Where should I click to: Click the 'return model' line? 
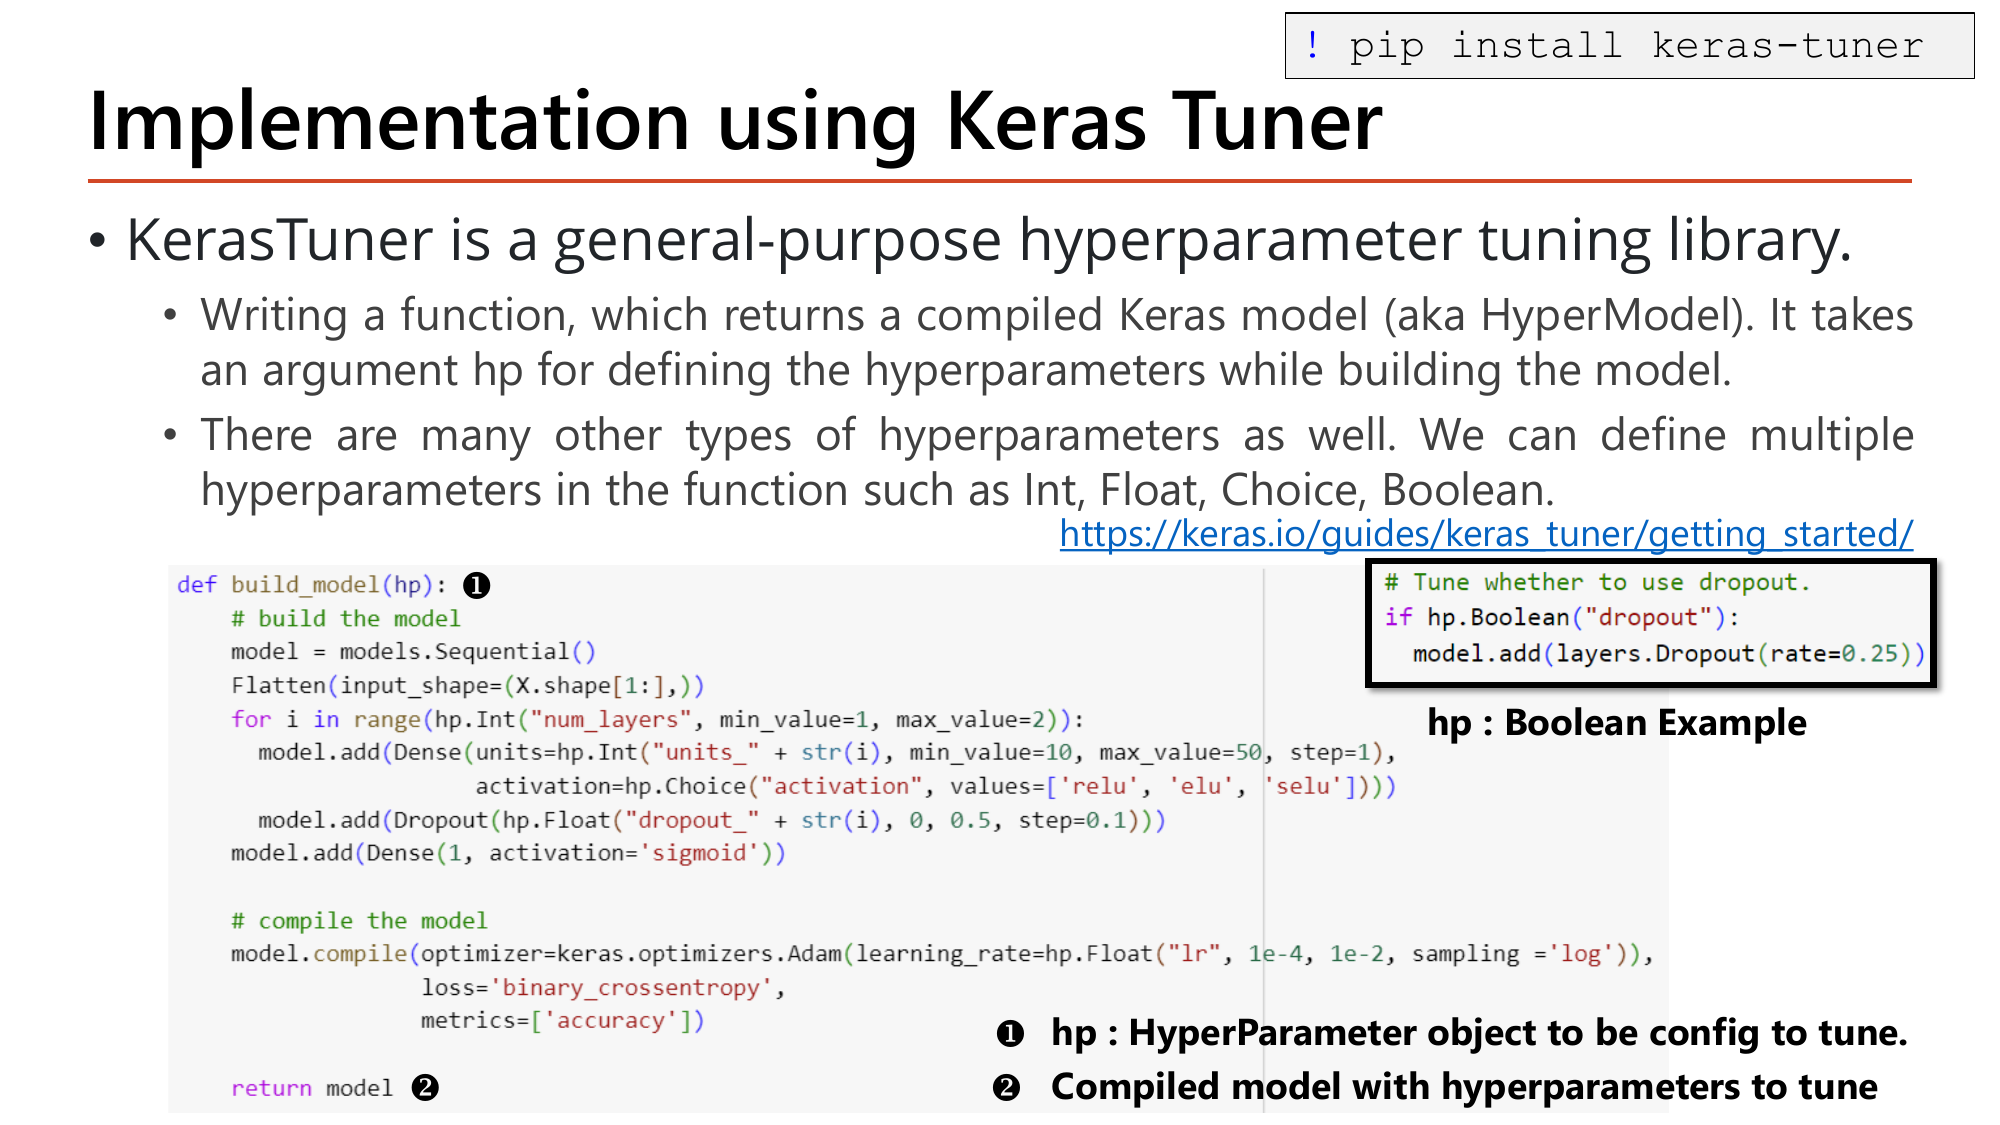click(312, 1088)
